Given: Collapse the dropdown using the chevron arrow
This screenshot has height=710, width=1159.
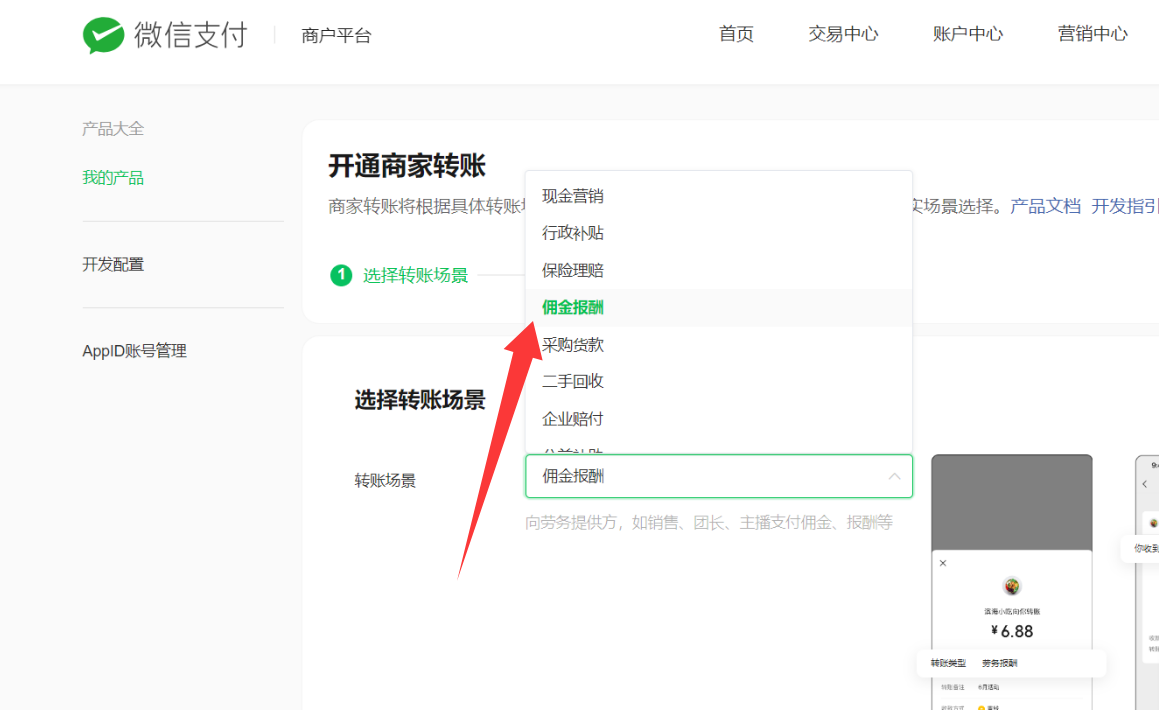Looking at the screenshot, I should pyautogui.click(x=894, y=476).
